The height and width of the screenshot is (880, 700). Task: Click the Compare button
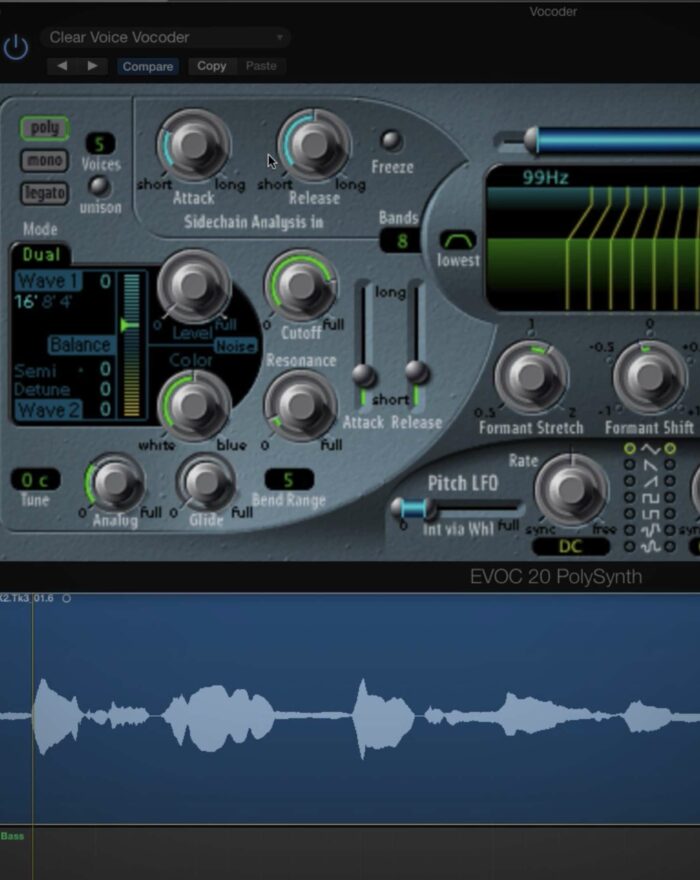point(148,66)
